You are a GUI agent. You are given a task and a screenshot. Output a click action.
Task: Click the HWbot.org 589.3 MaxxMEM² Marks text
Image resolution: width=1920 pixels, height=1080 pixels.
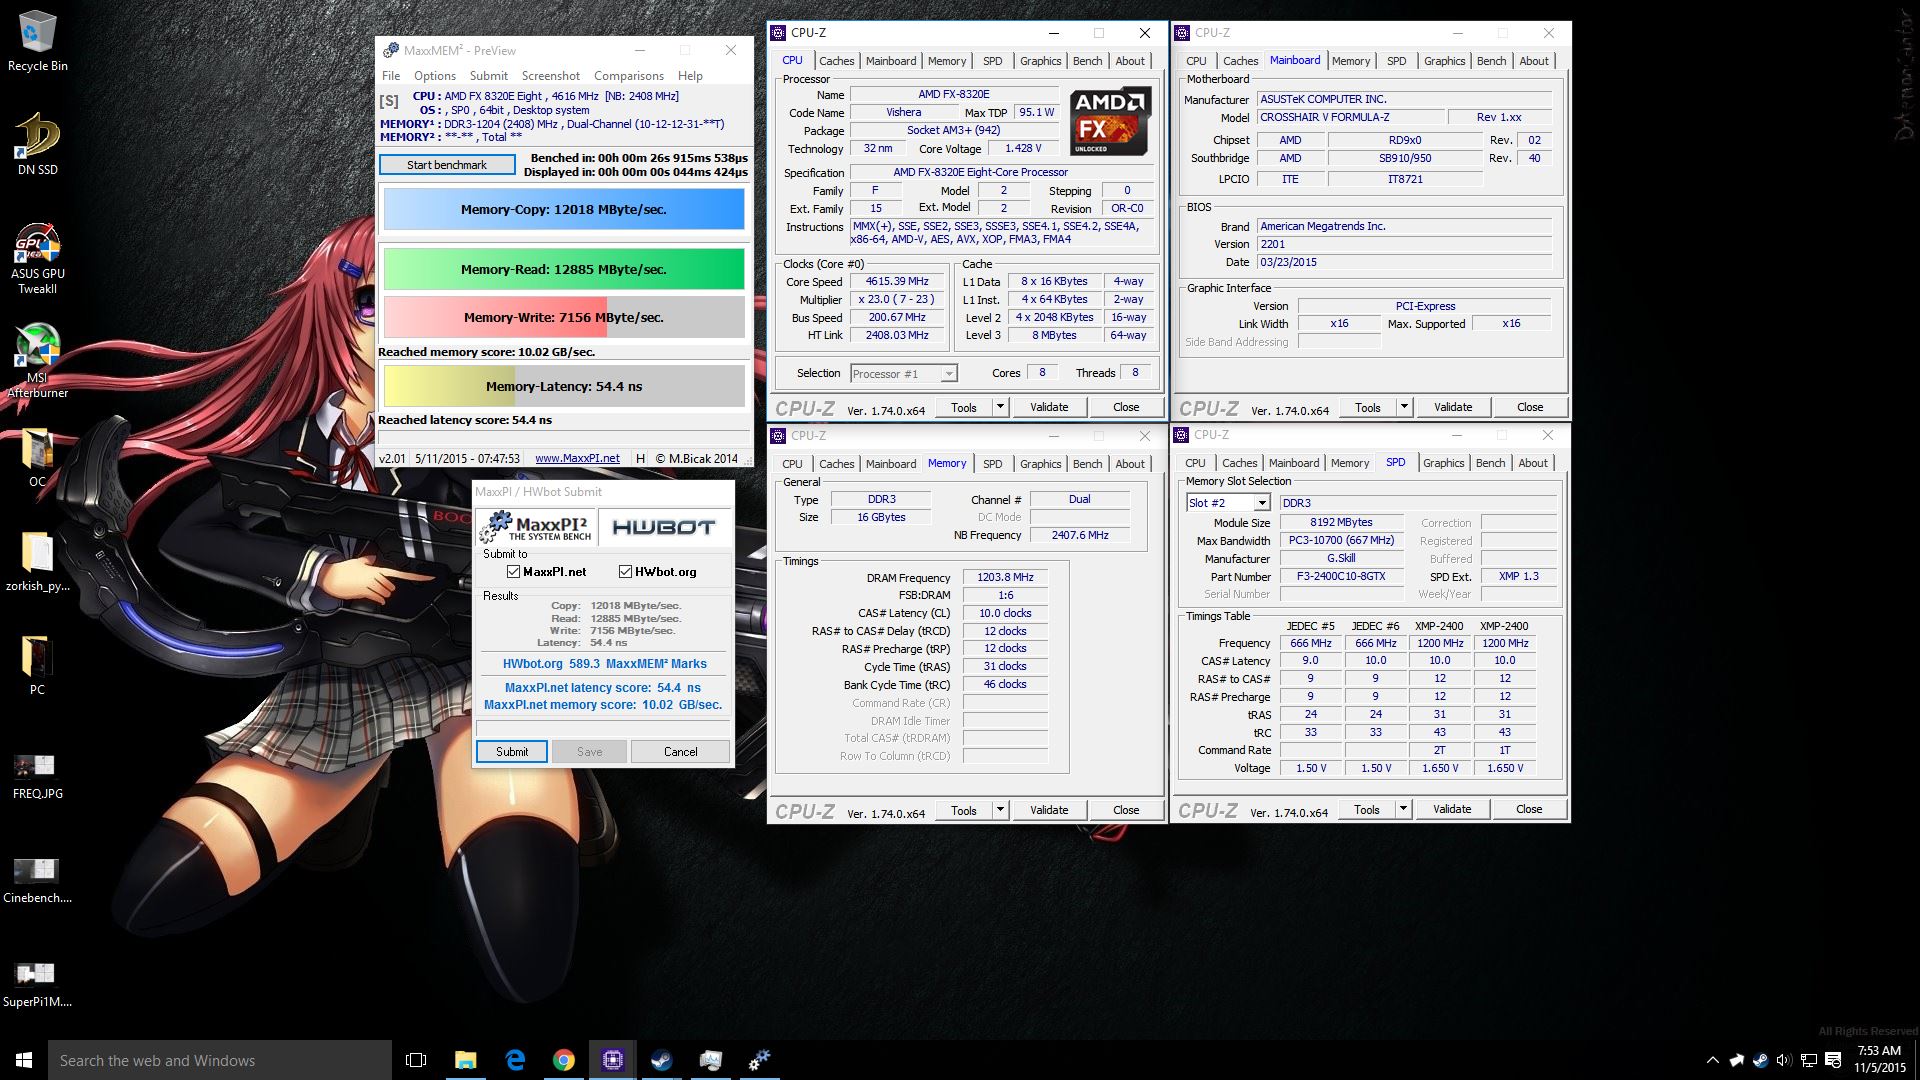(604, 664)
